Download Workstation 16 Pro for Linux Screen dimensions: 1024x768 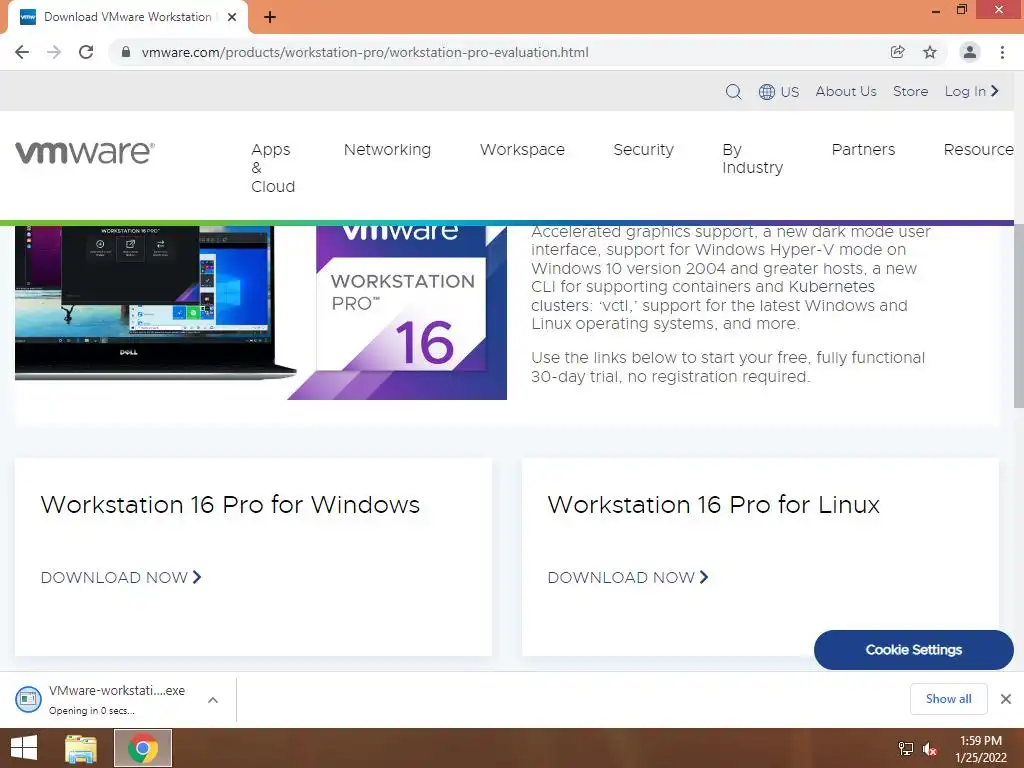tap(628, 577)
